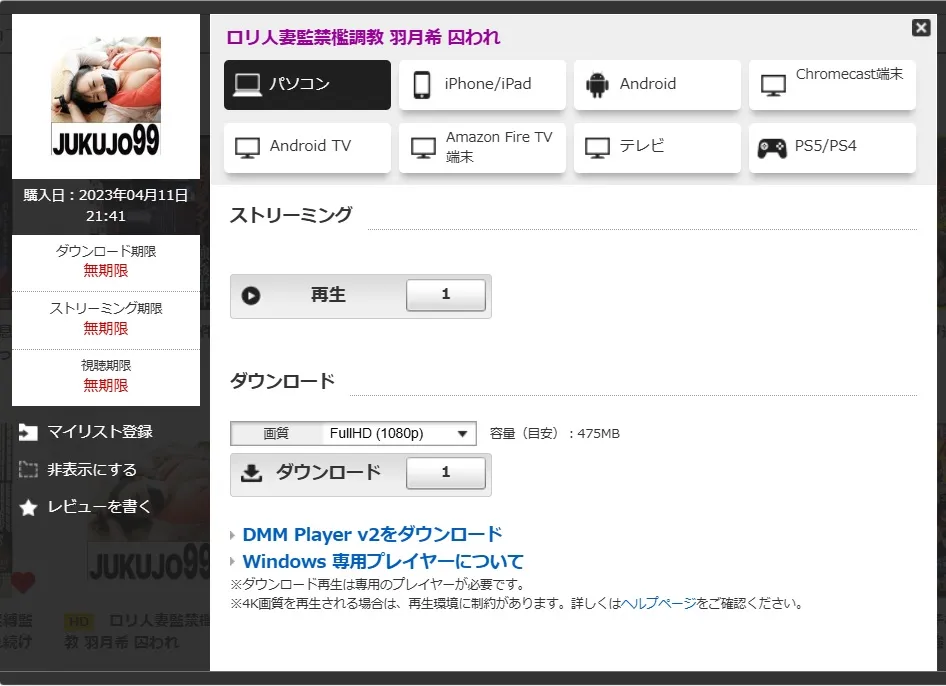Click the 購入日：2023年04月11日 text
Screen dimensions: 946x686
click(106, 195)
